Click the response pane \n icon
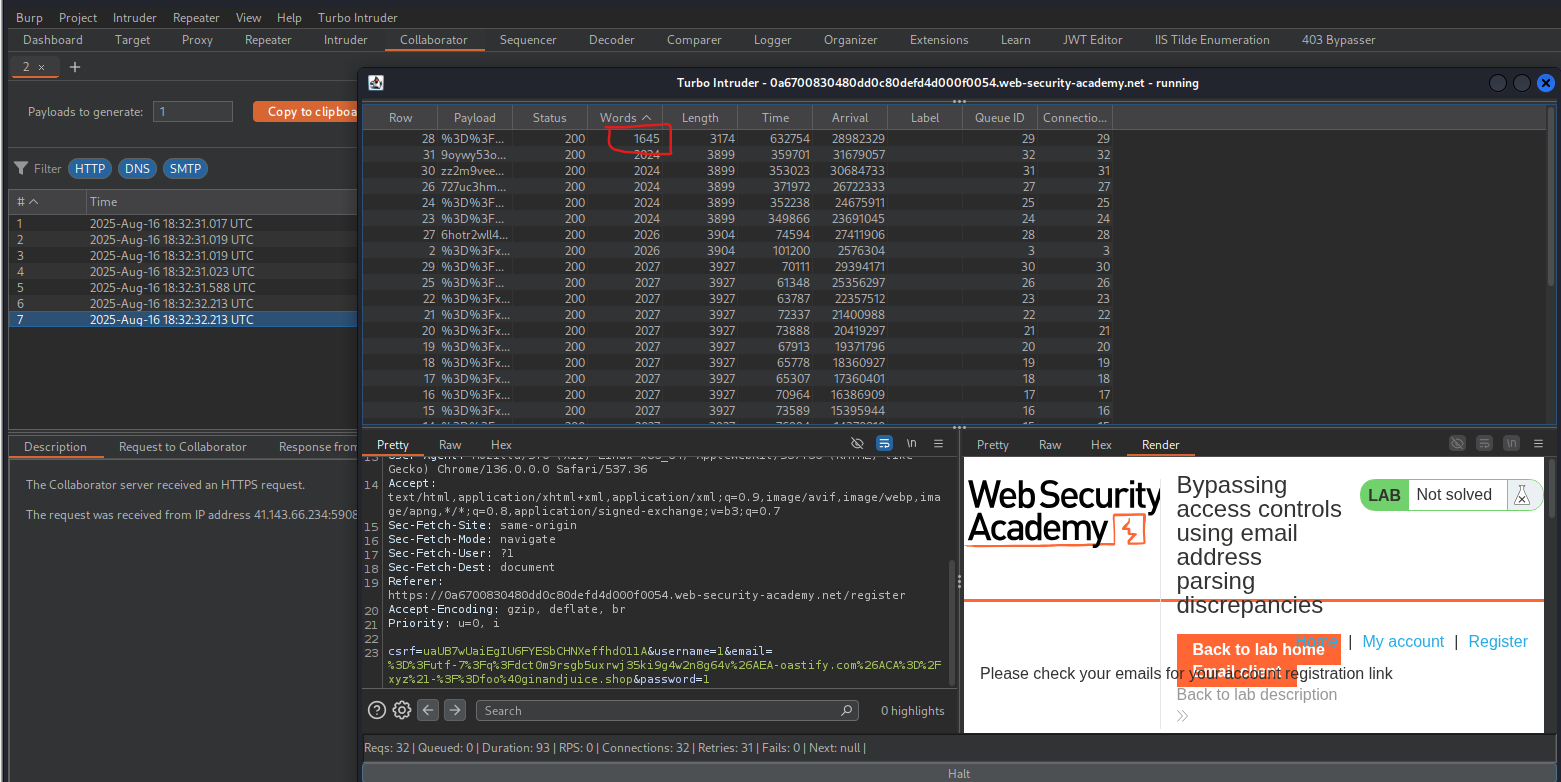Viewport: 1561px width, 782px height. (x=1511, y=443)
